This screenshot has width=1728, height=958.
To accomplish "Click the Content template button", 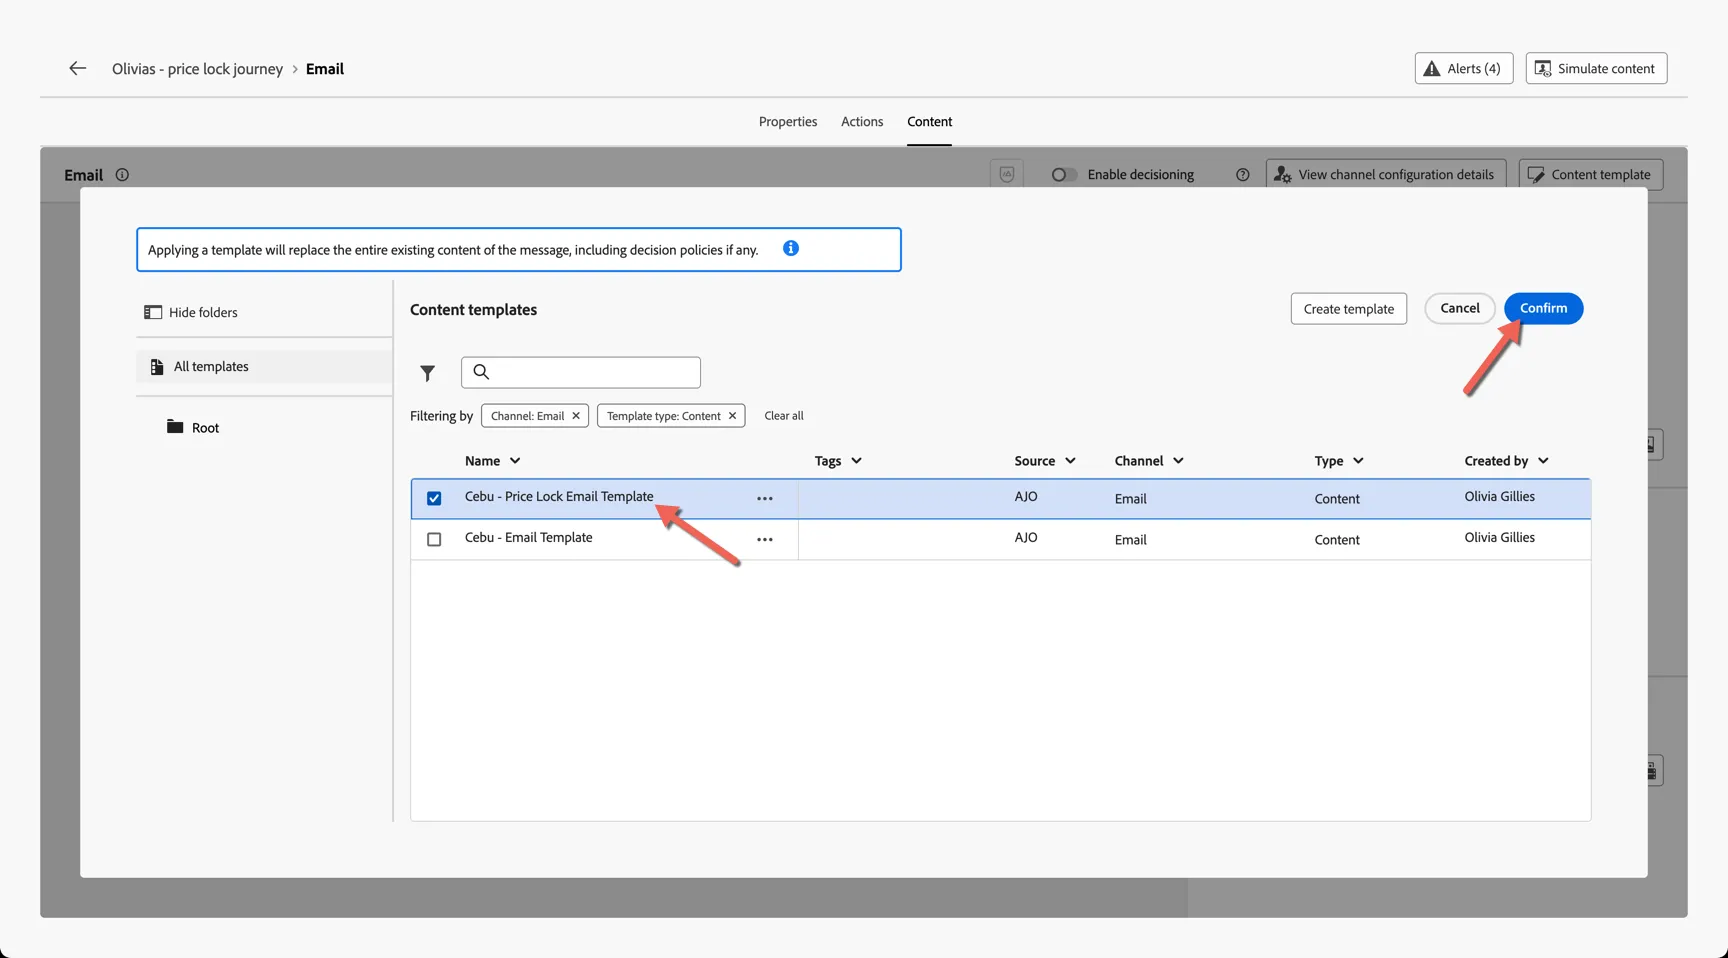I will pos(1590,174).
